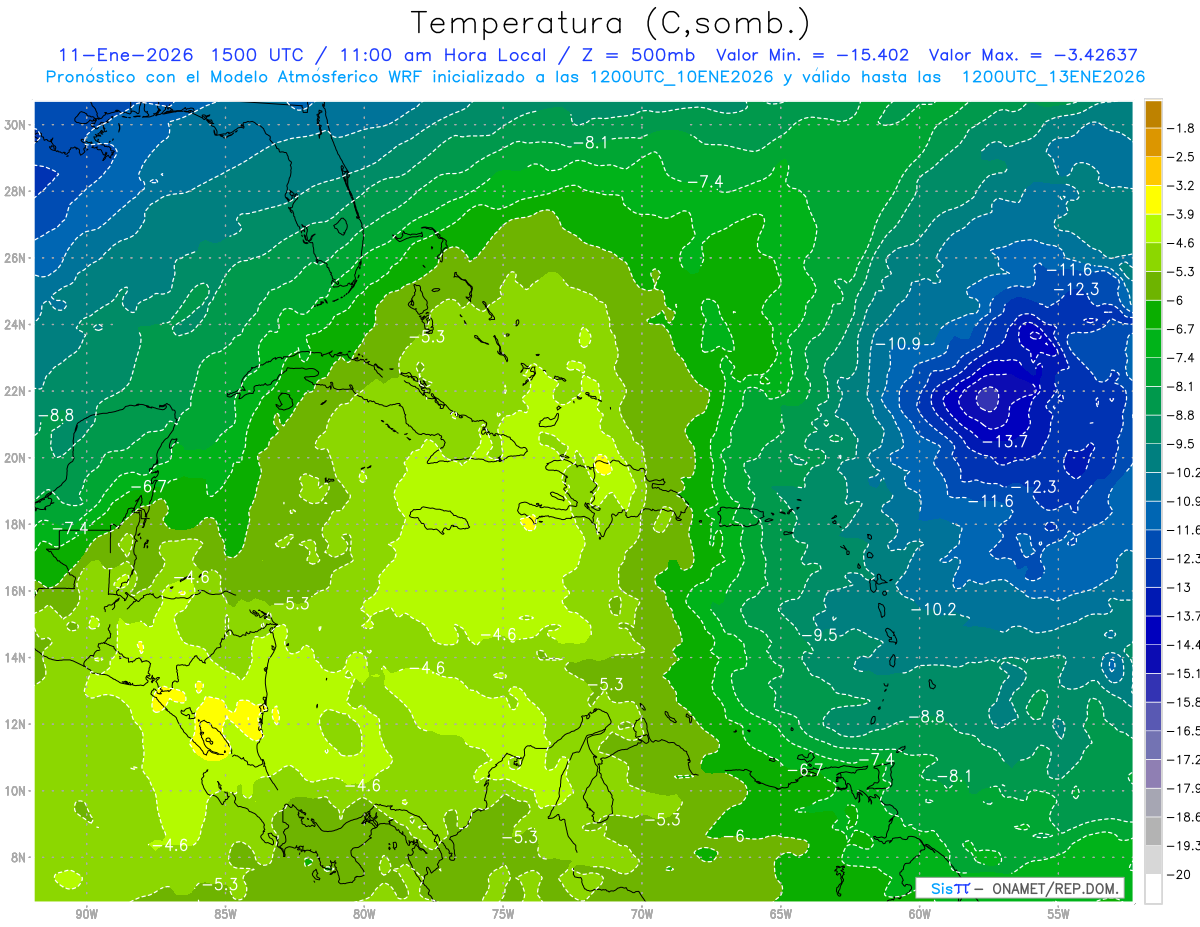Click the 16N latitude axis label
Viewport: 1200px width, 927px height.
[x=17, y=590]
